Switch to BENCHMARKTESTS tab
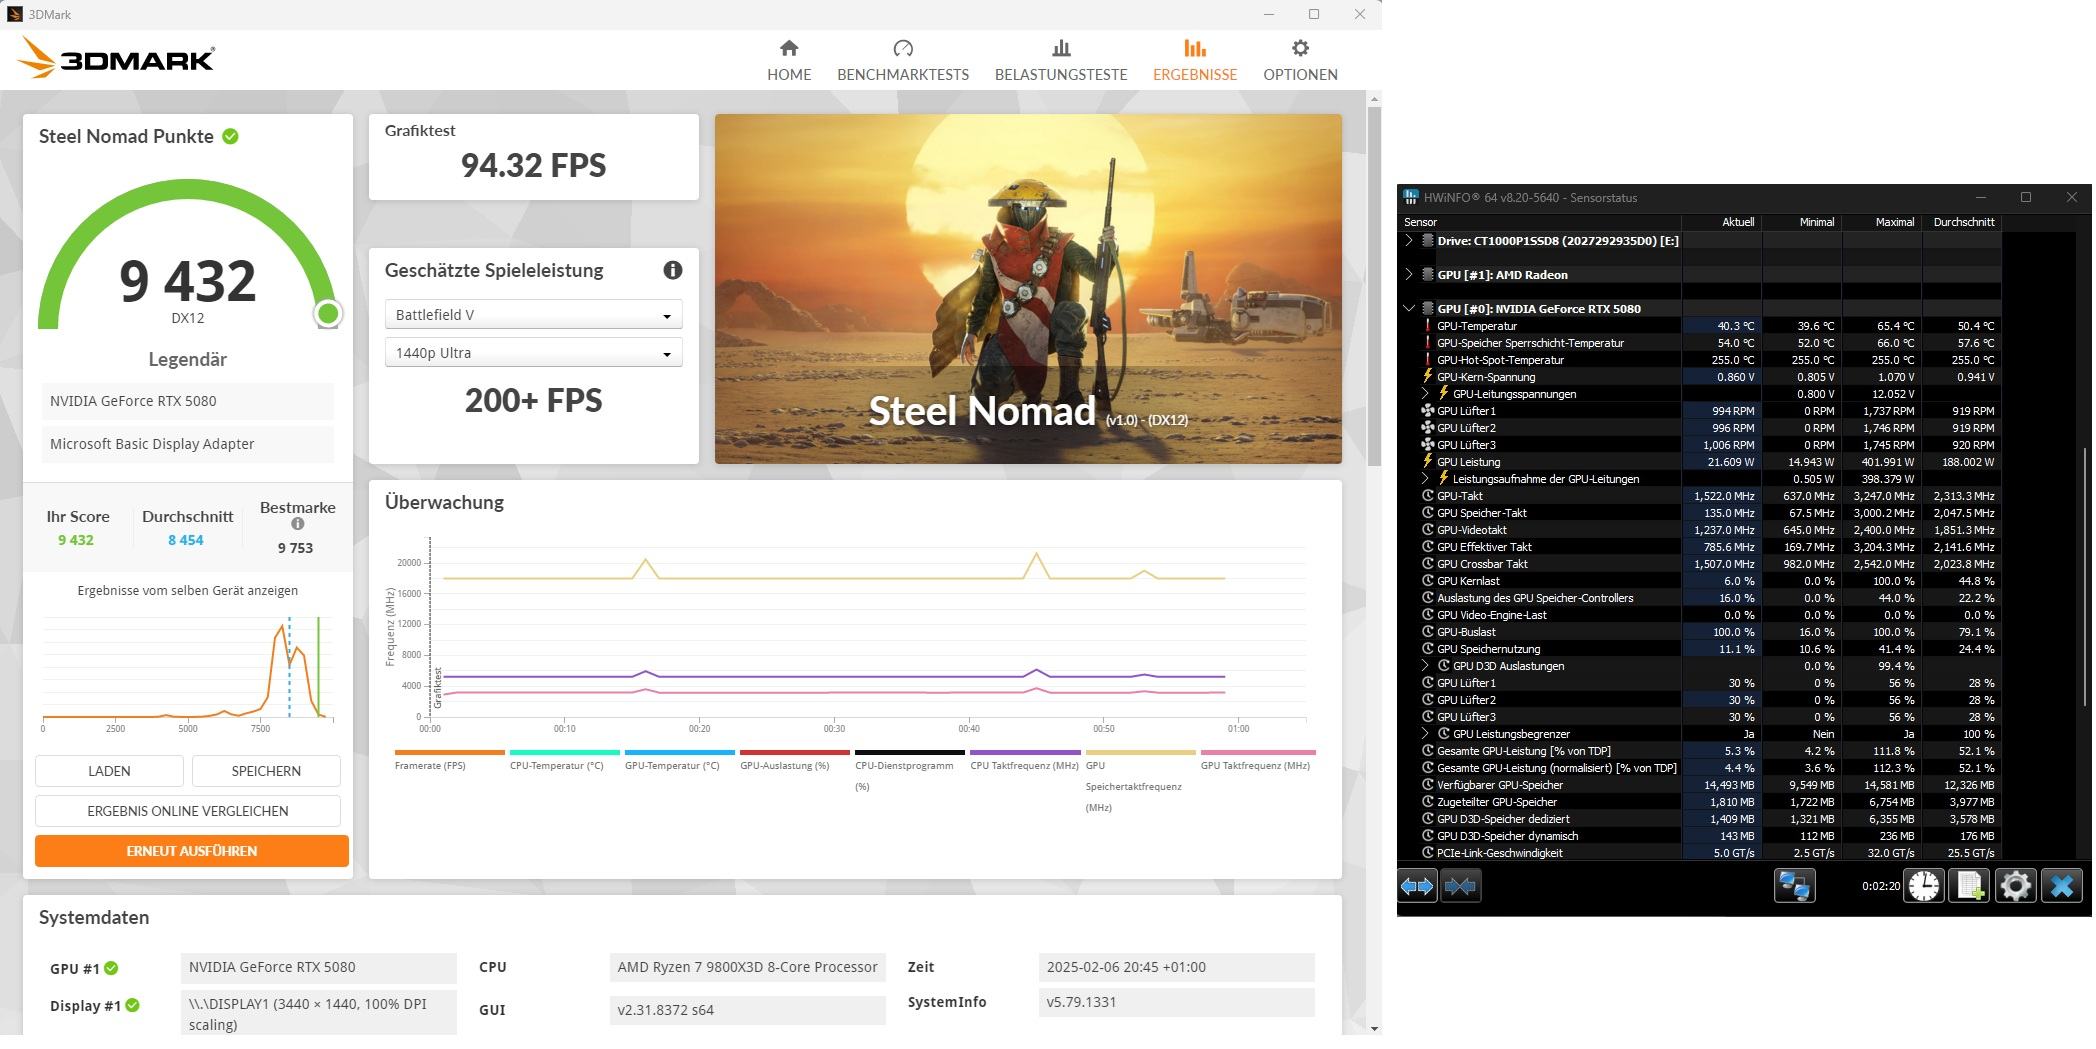 [902, 60]
